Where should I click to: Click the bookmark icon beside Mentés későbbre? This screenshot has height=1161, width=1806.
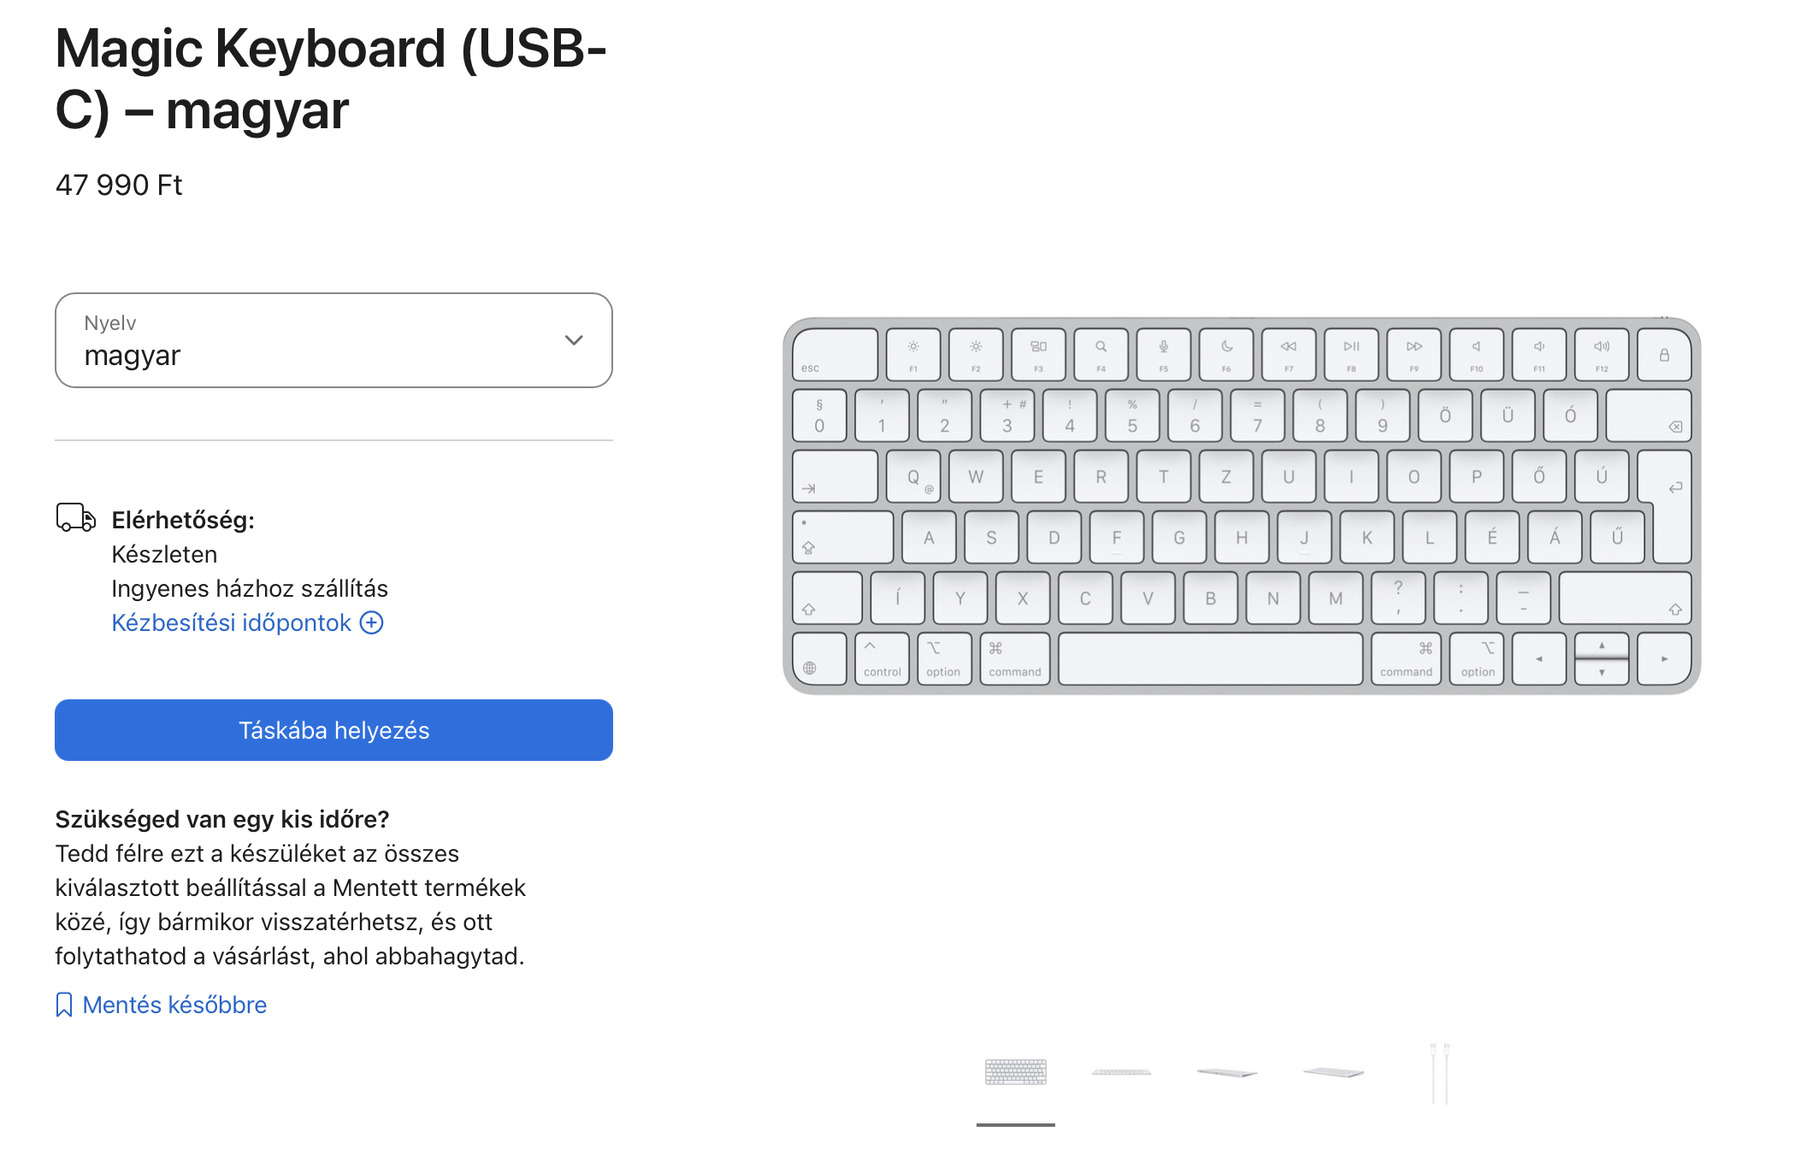pos(64,1005)
